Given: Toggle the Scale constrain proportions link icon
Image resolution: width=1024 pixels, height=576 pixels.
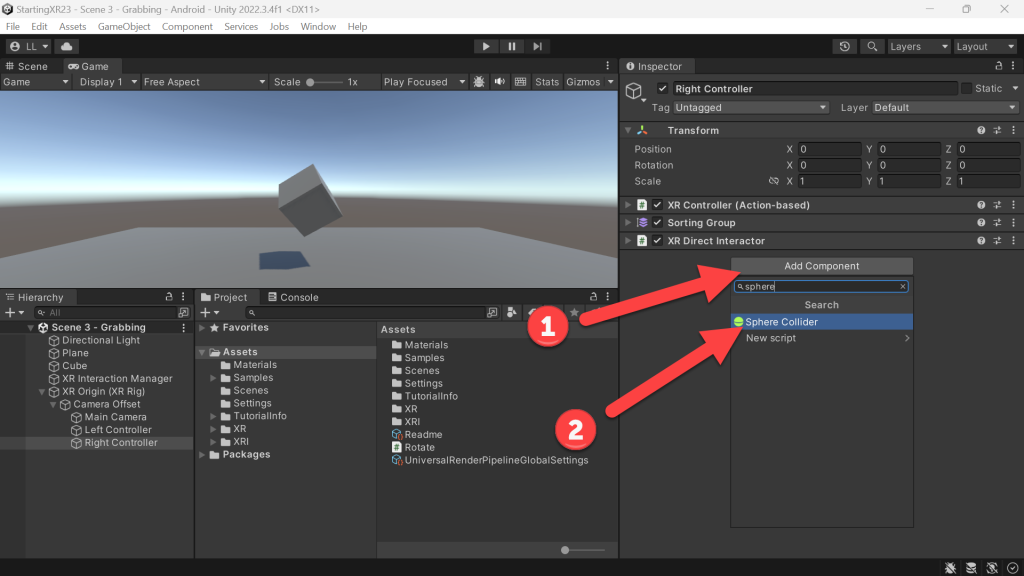Looking at the screenshot, I should 774,181.
